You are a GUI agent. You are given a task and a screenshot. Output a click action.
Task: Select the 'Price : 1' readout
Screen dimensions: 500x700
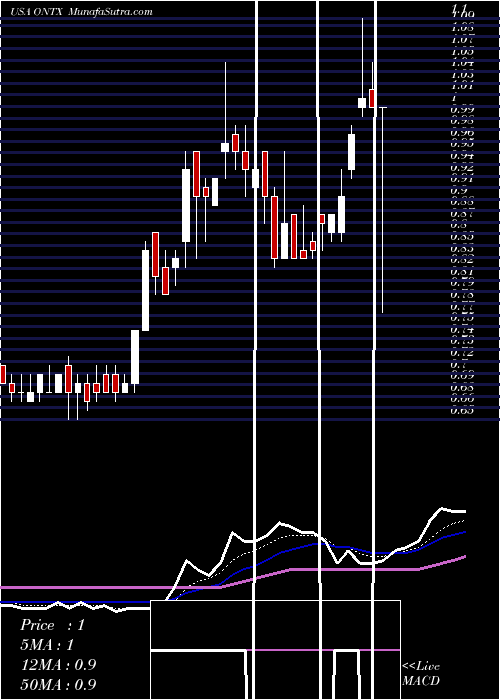click(x=52, y=625)
